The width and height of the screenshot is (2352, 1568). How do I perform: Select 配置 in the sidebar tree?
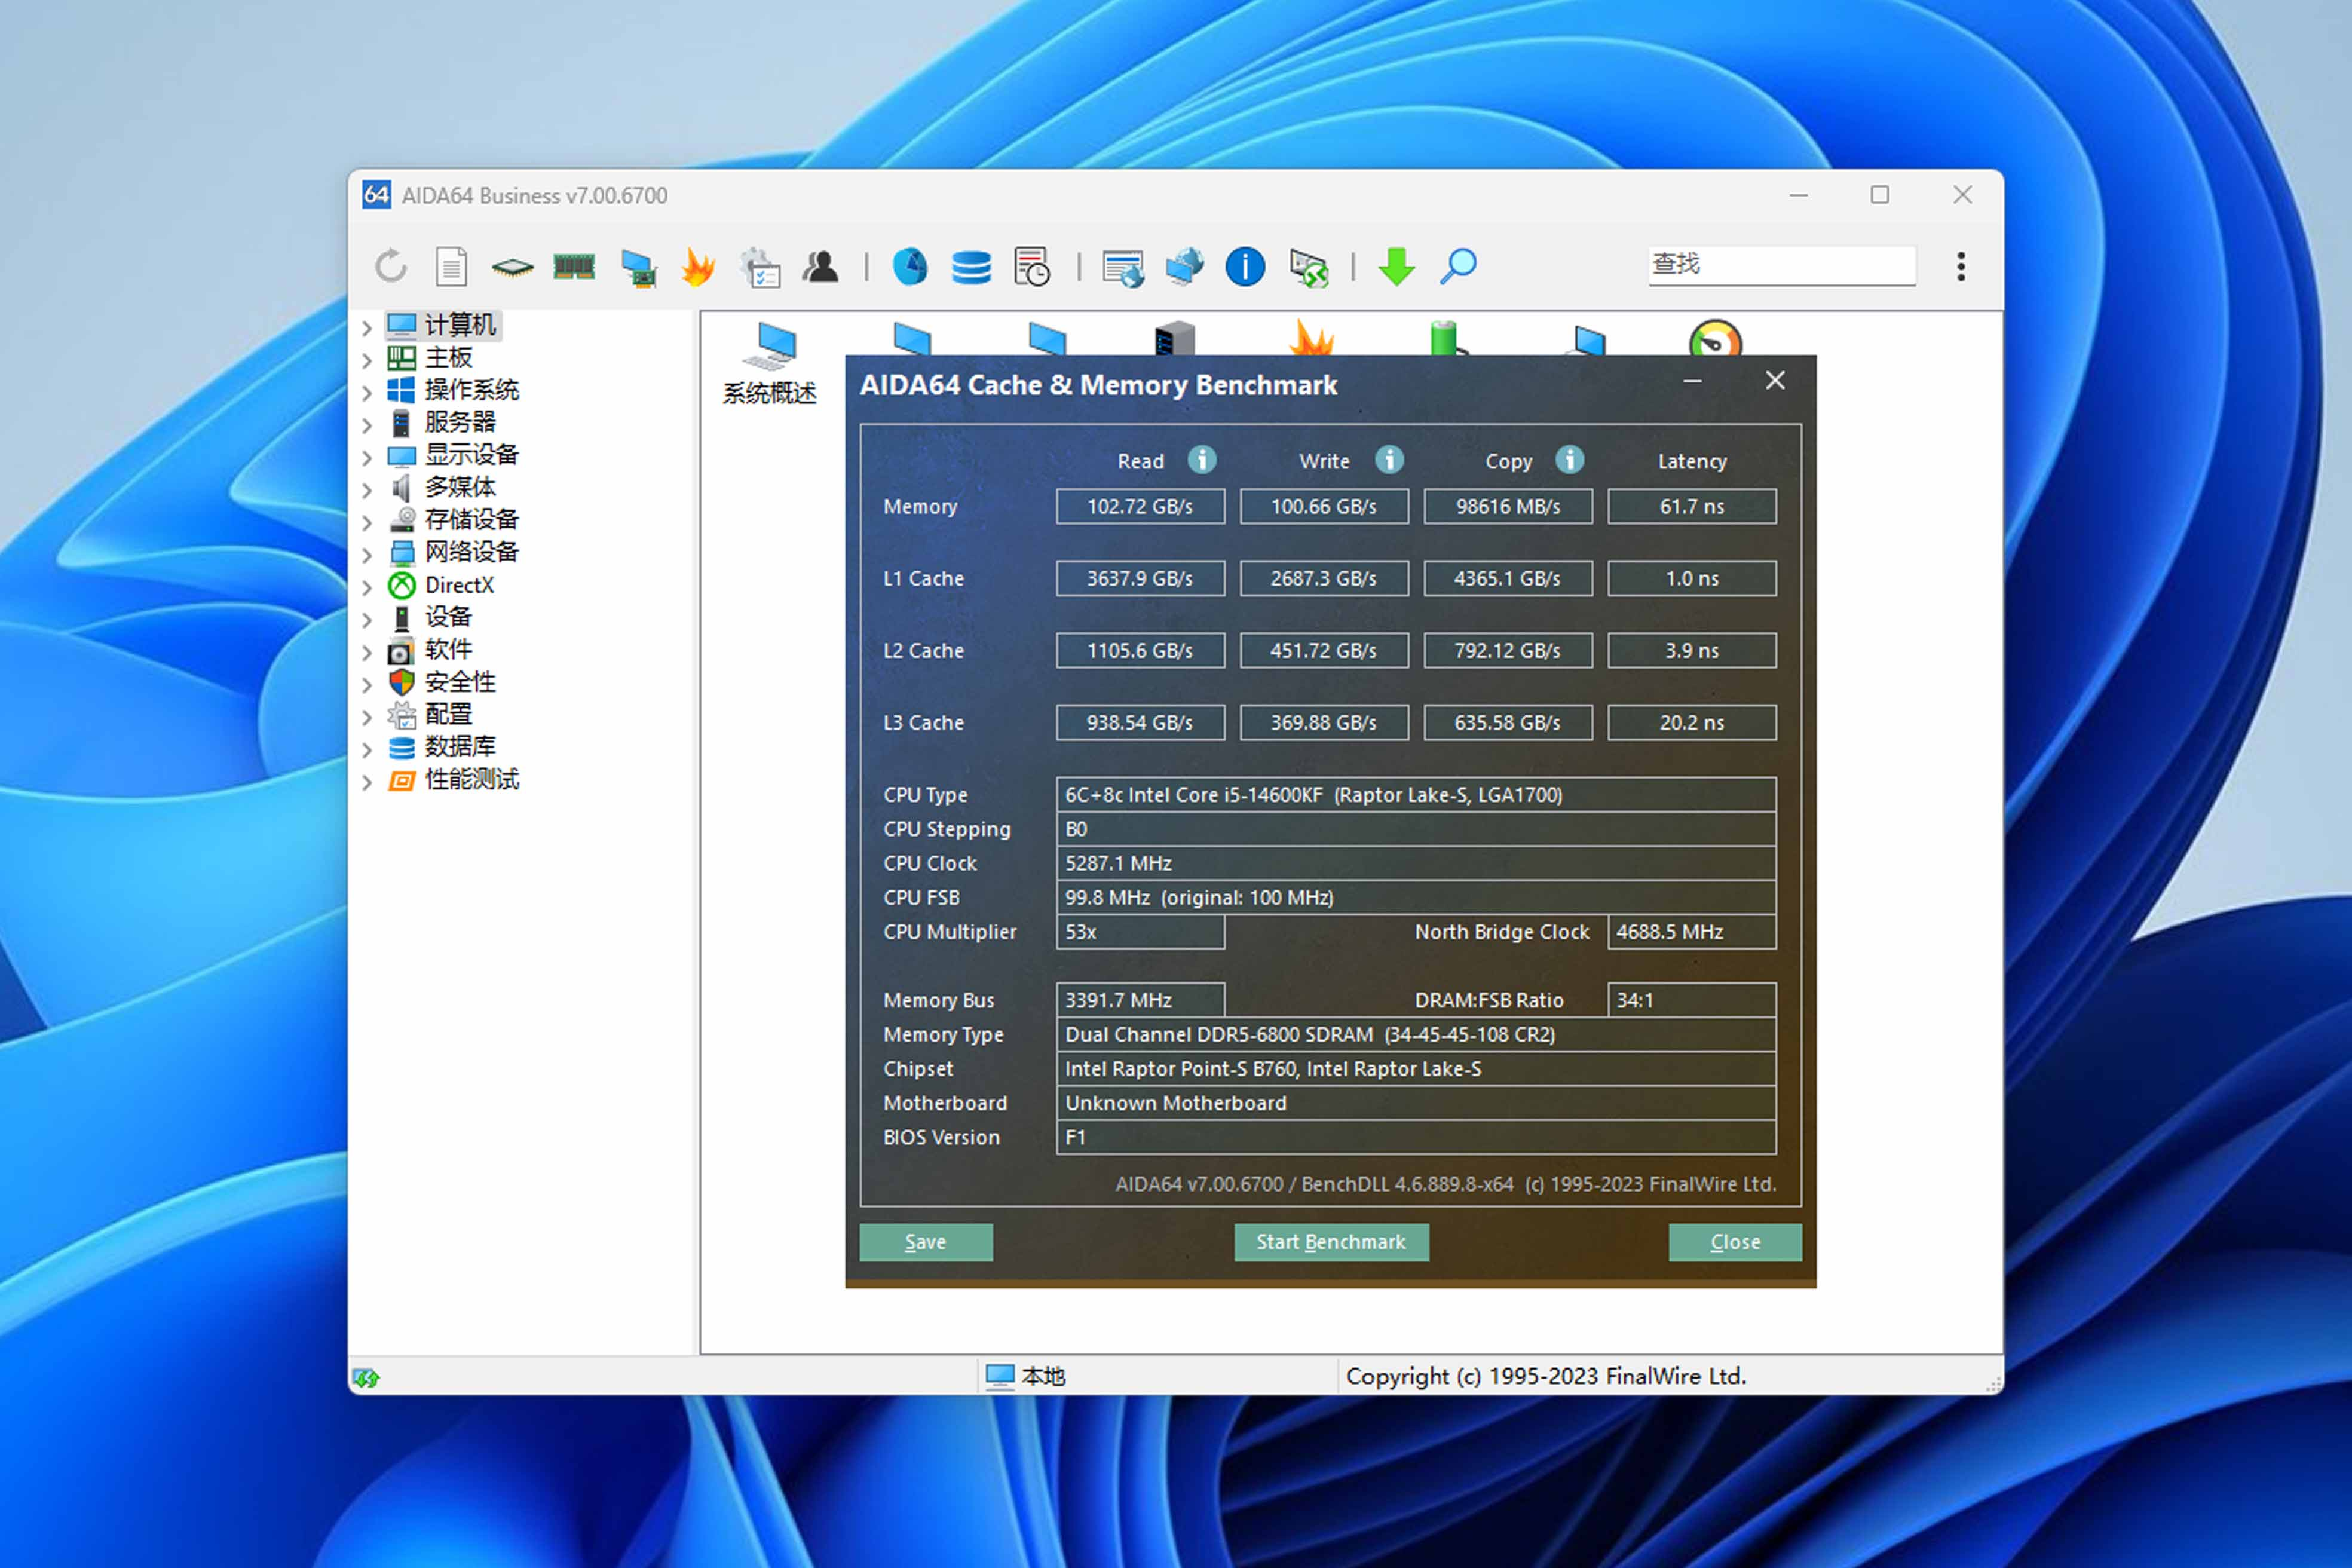[x=448, y=714]
